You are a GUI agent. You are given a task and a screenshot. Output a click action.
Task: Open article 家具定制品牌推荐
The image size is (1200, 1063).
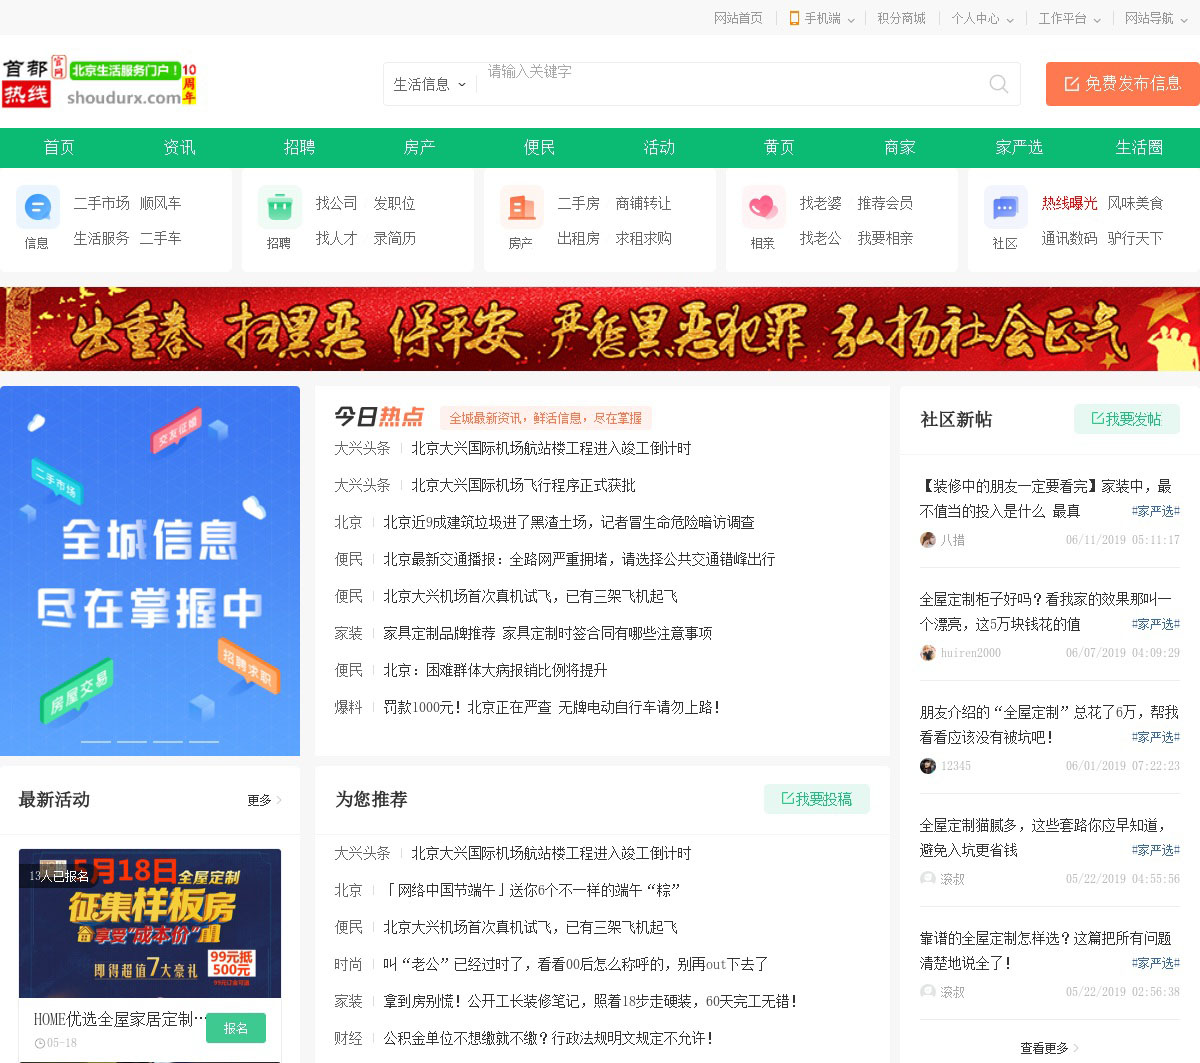point(547,633)
